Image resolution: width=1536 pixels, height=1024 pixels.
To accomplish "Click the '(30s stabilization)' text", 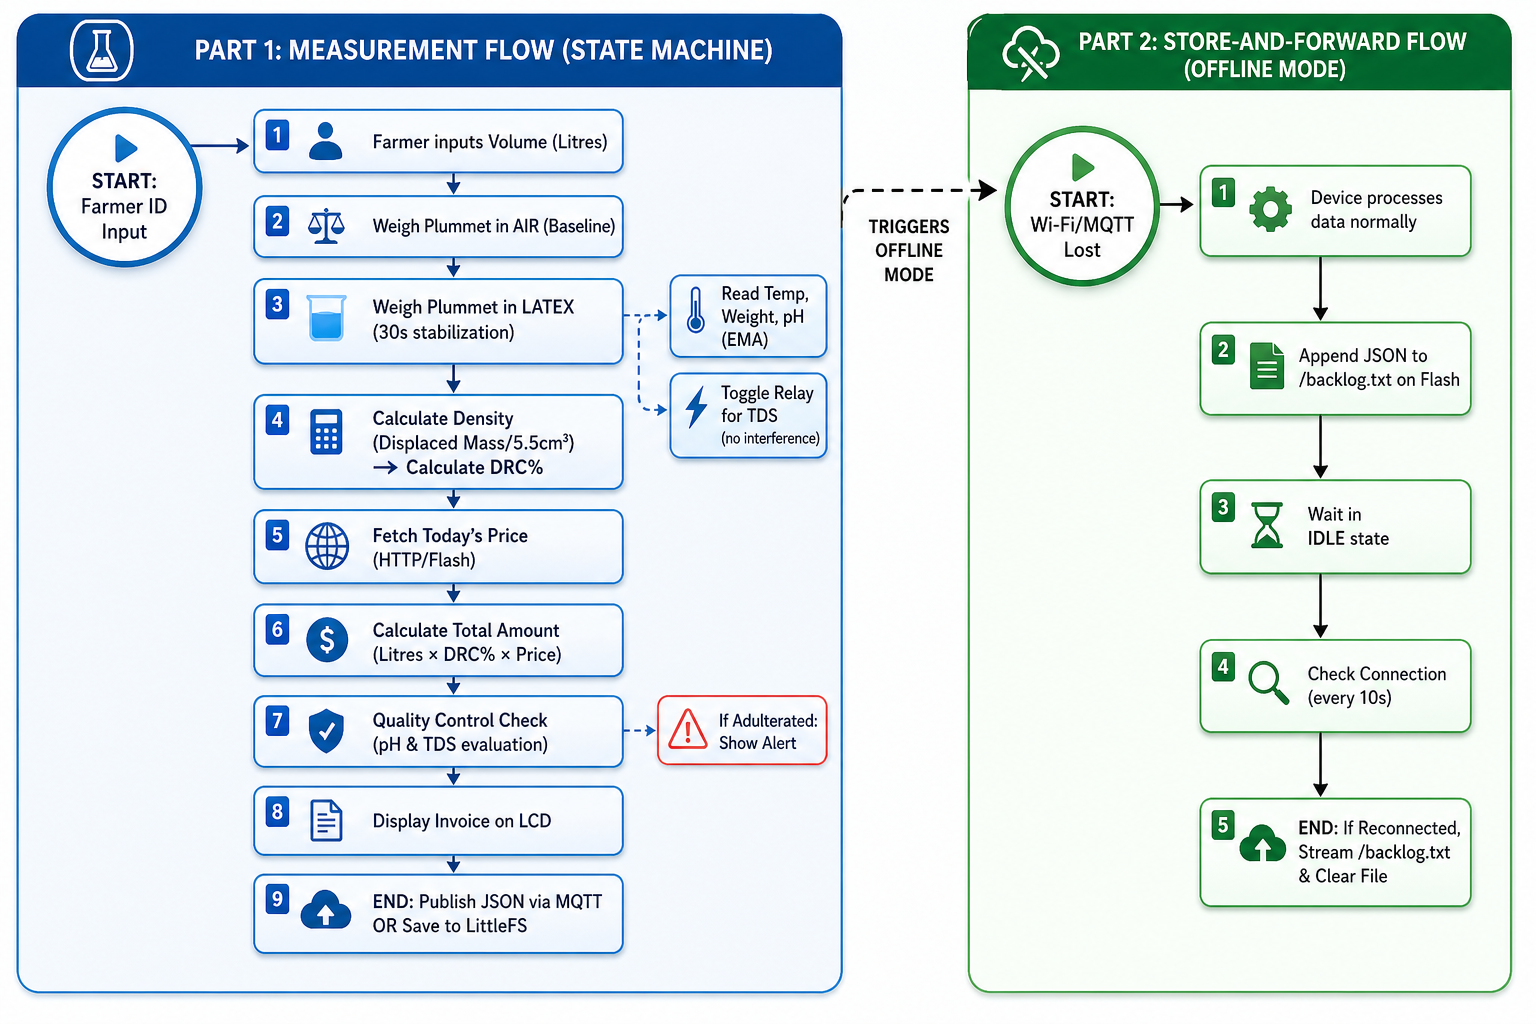I will click(x=444, y=332).
